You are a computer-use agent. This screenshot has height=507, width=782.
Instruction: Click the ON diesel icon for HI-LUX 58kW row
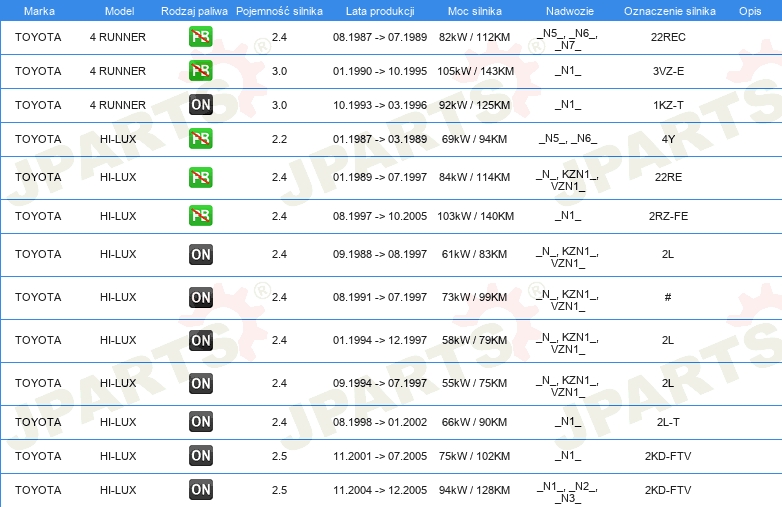pyautogui.click(x=200, y=340)
